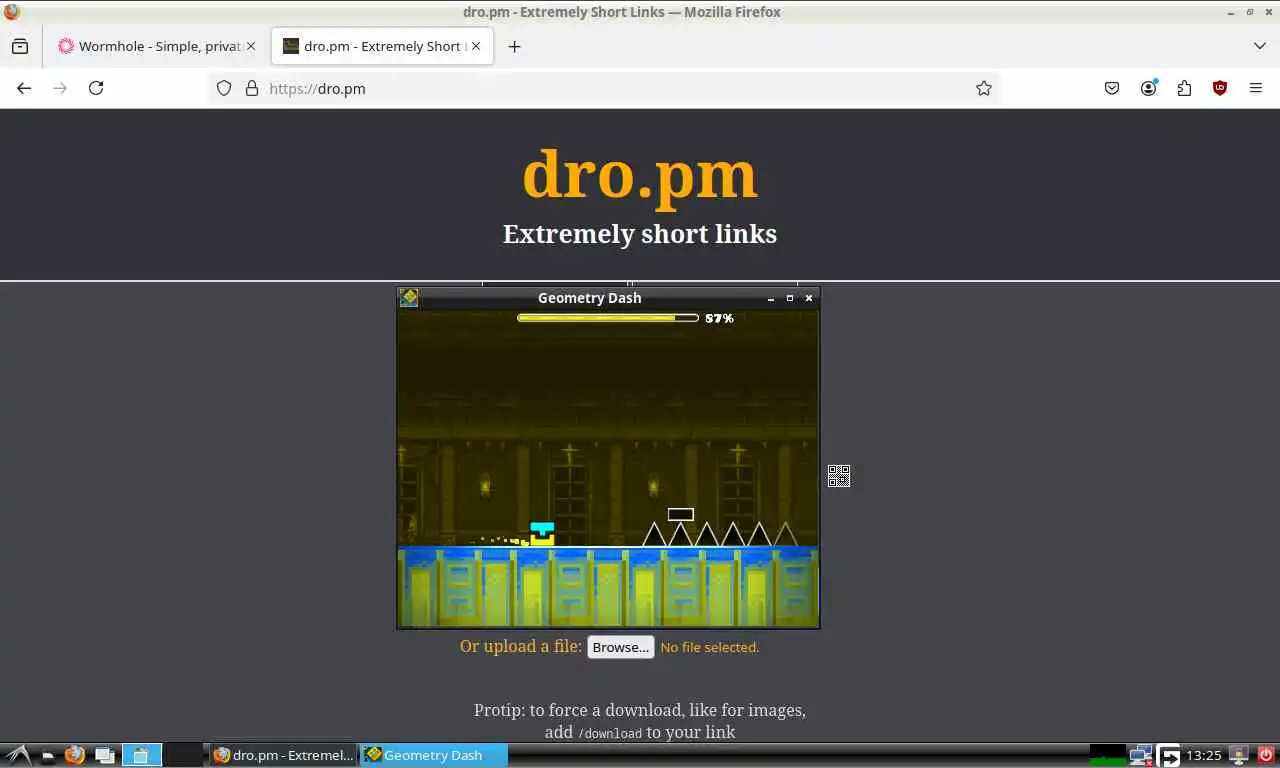Bookmark this page with the star icon
The image size is (1280, 768).
point(984,88)
